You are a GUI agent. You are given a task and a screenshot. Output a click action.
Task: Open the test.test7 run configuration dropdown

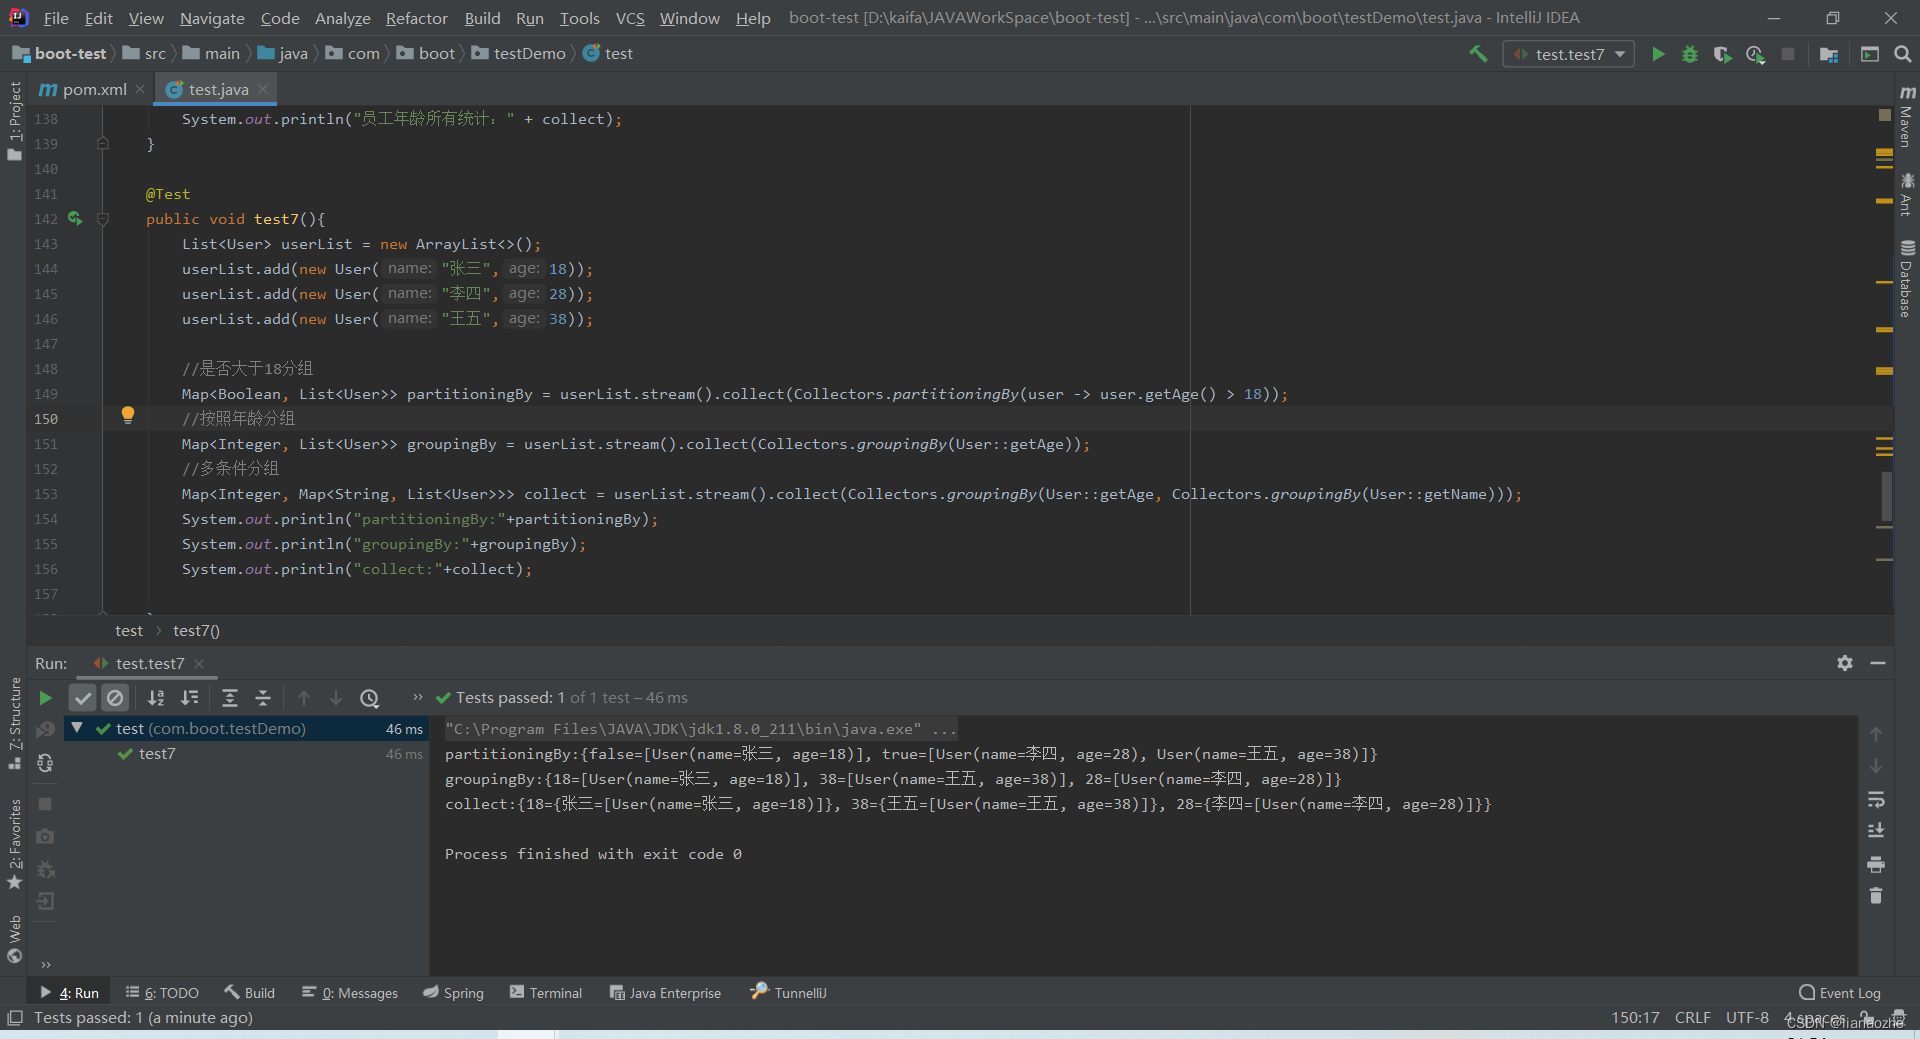coord(1568,54)
